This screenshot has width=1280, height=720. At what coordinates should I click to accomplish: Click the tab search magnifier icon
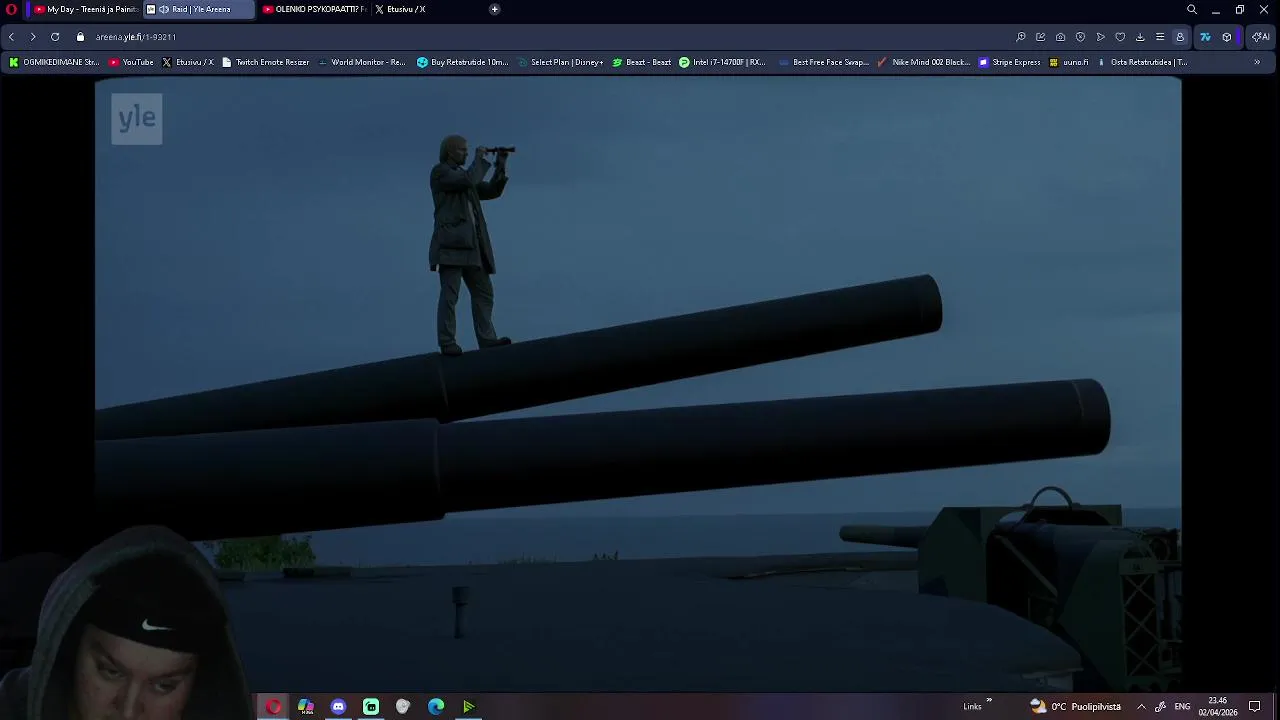point(1192,9)
